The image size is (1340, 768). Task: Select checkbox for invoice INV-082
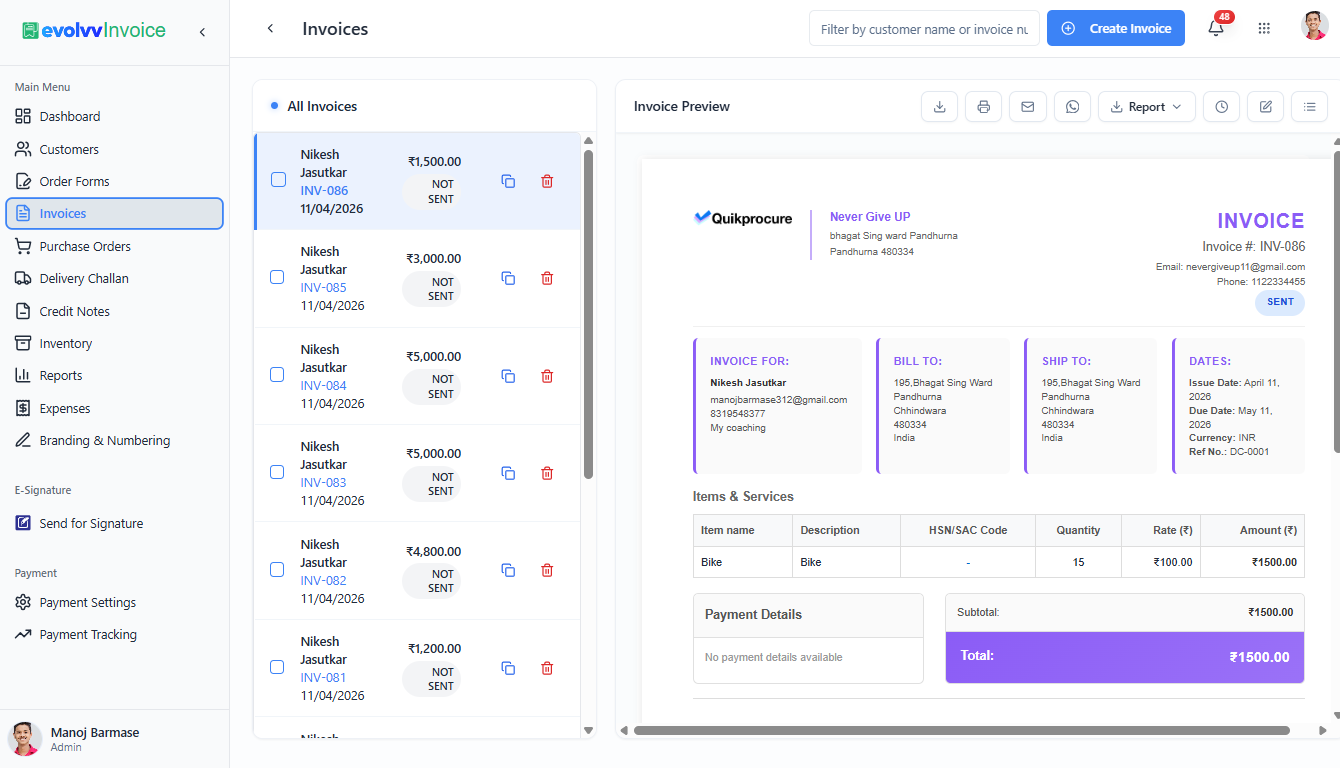click(278, 569)
